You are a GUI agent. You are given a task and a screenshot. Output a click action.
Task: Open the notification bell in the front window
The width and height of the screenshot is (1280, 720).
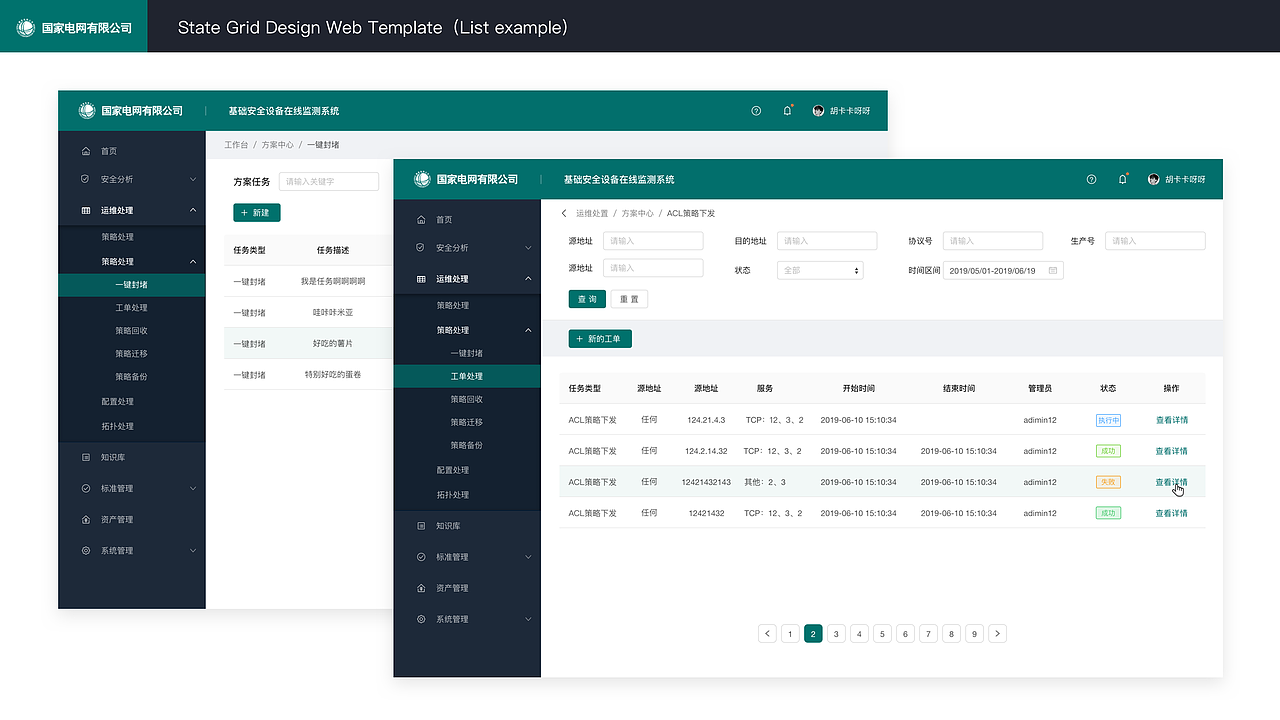1122,179
